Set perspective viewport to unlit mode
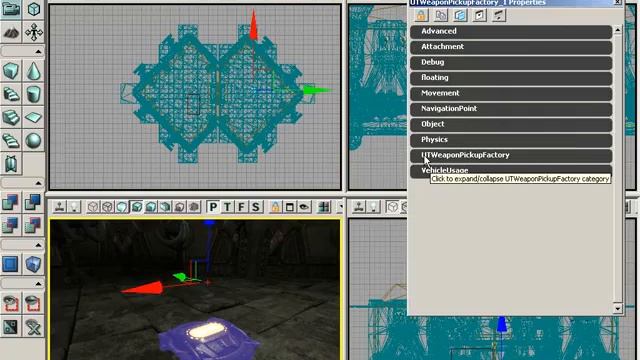Image resolution: width=640 pixels, height=360 pixels. click(122, 207)
